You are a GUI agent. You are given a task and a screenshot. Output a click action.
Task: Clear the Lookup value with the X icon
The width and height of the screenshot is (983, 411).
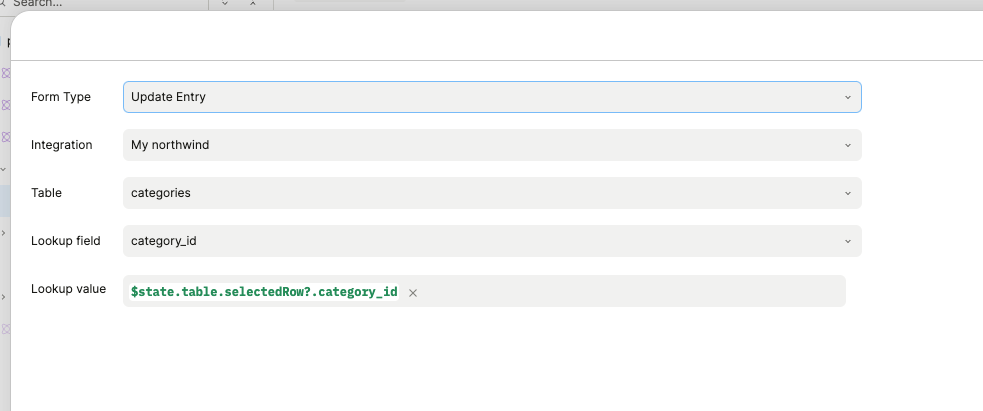(413, 293)
